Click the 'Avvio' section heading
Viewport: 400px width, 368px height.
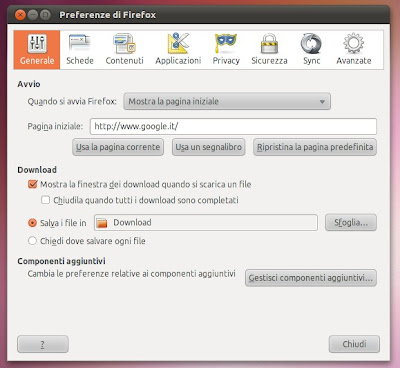[29, 84]
